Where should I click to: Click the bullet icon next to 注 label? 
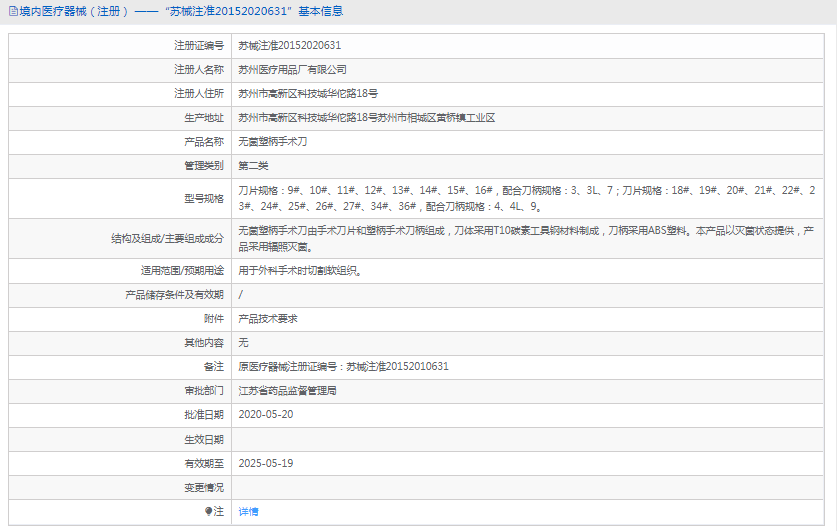tap(209, 511)
